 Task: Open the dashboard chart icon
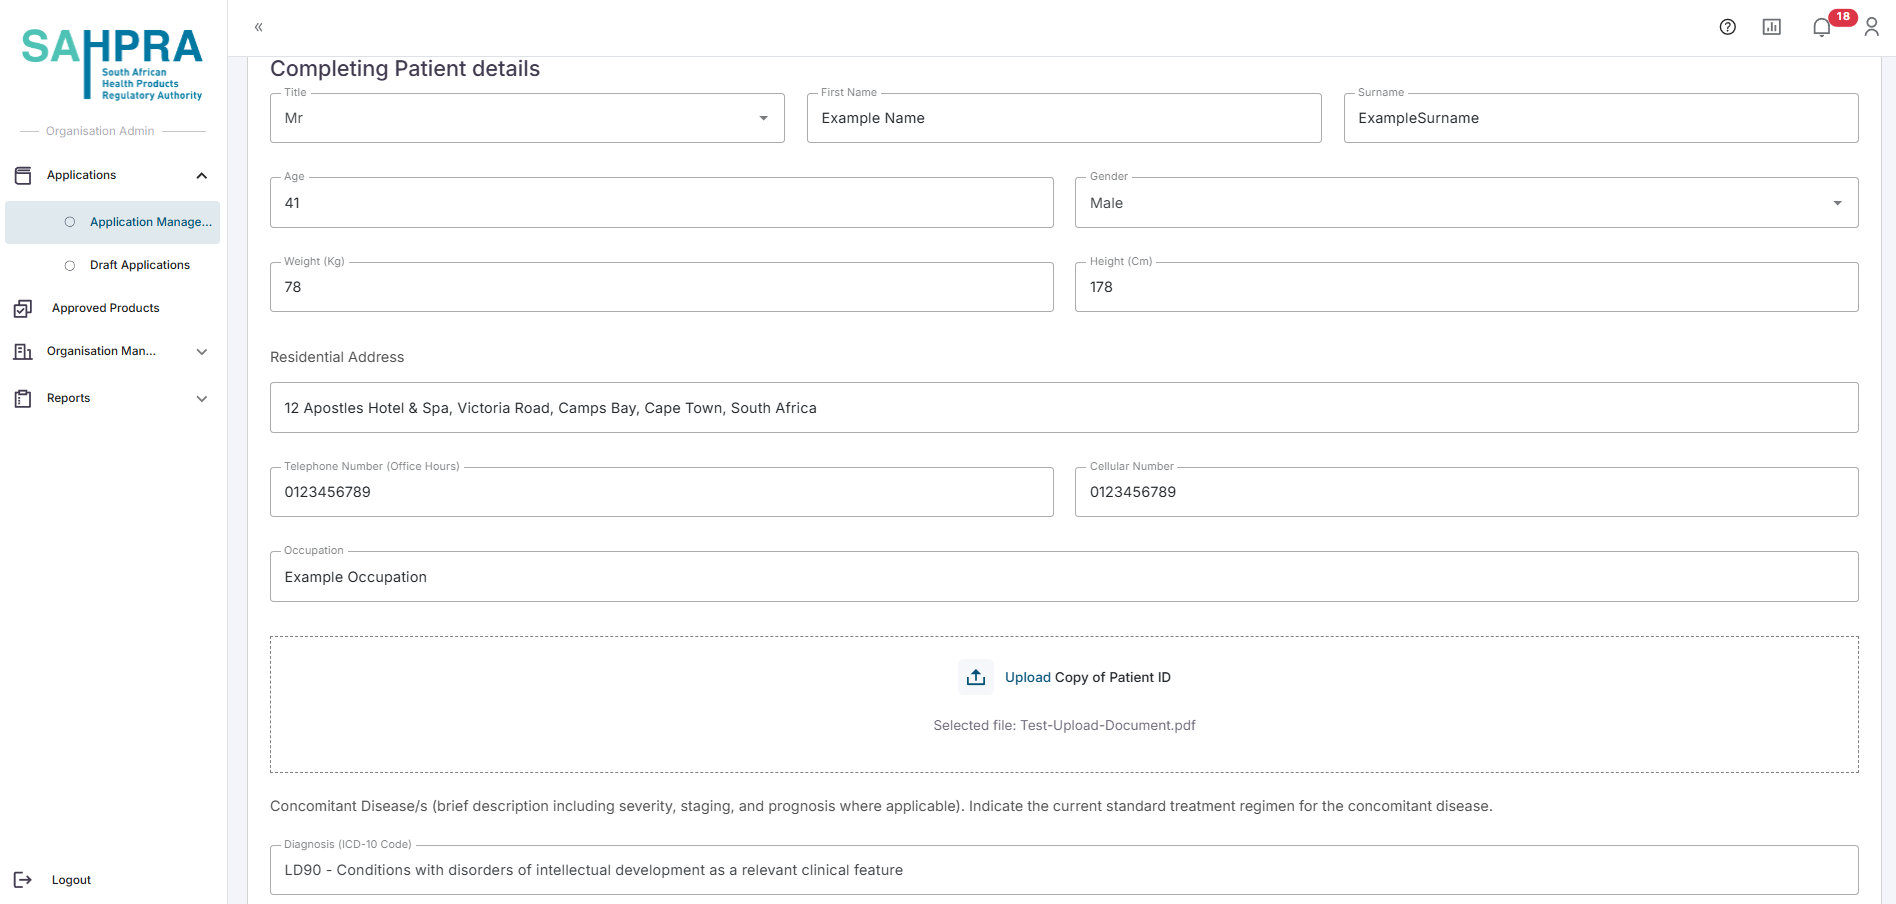coord(1771,27)
